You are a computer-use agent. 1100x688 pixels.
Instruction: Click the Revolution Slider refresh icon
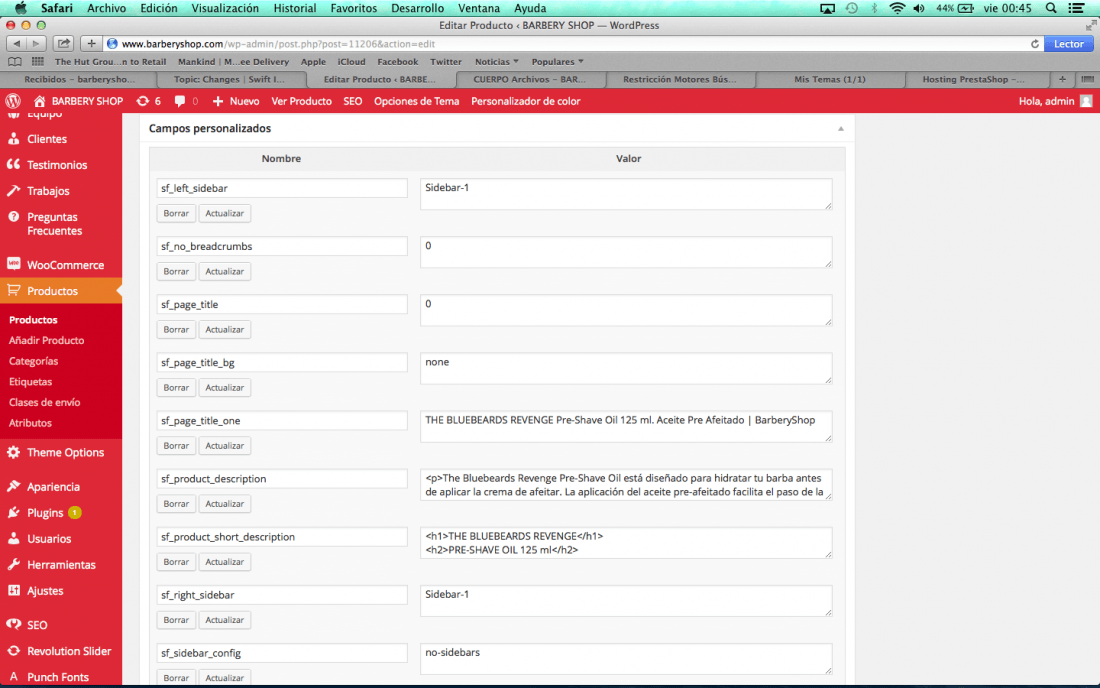13,651
